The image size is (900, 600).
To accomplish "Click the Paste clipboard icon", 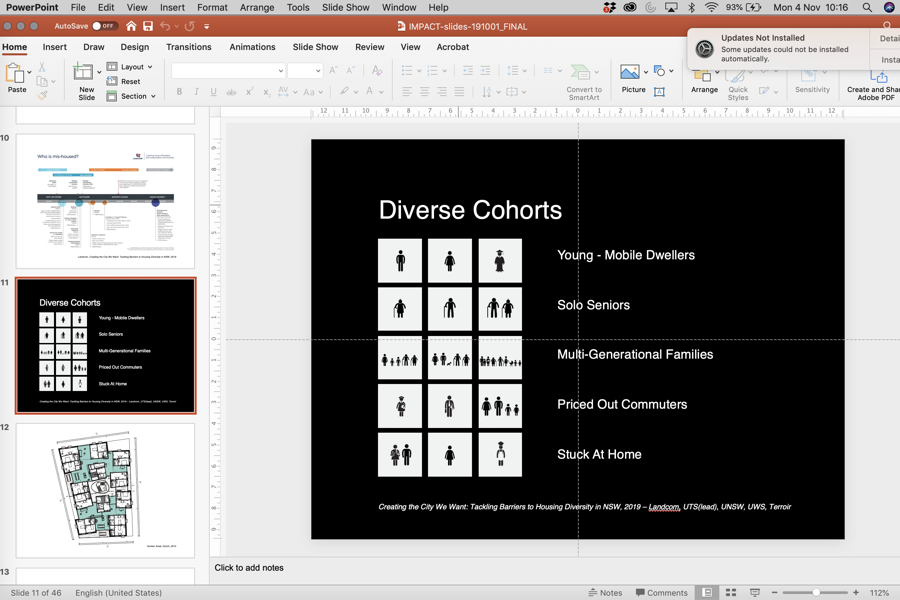I will (16, 75).
